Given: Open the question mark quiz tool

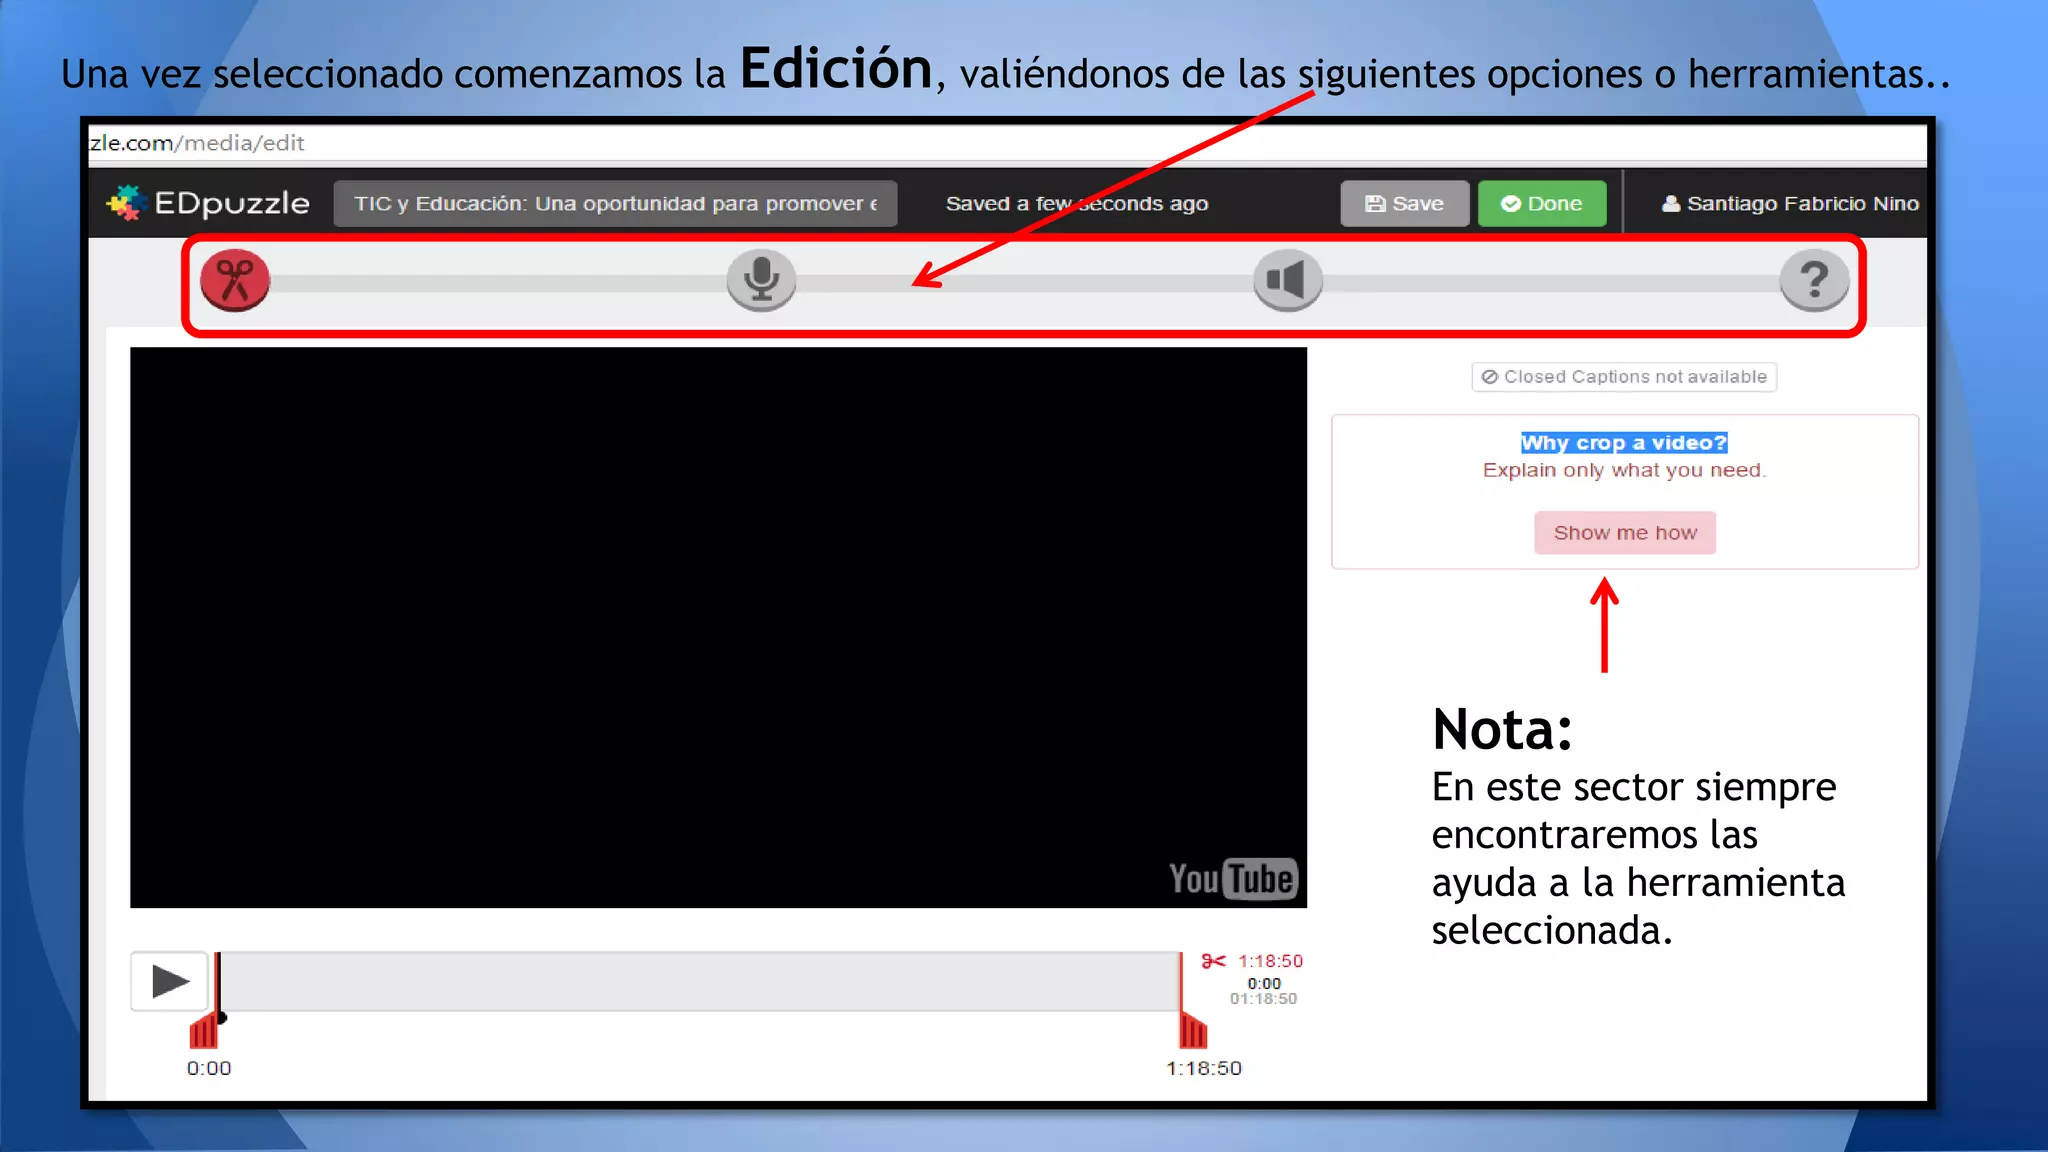Looking at the screenshot, I should tap(1813, 280).
